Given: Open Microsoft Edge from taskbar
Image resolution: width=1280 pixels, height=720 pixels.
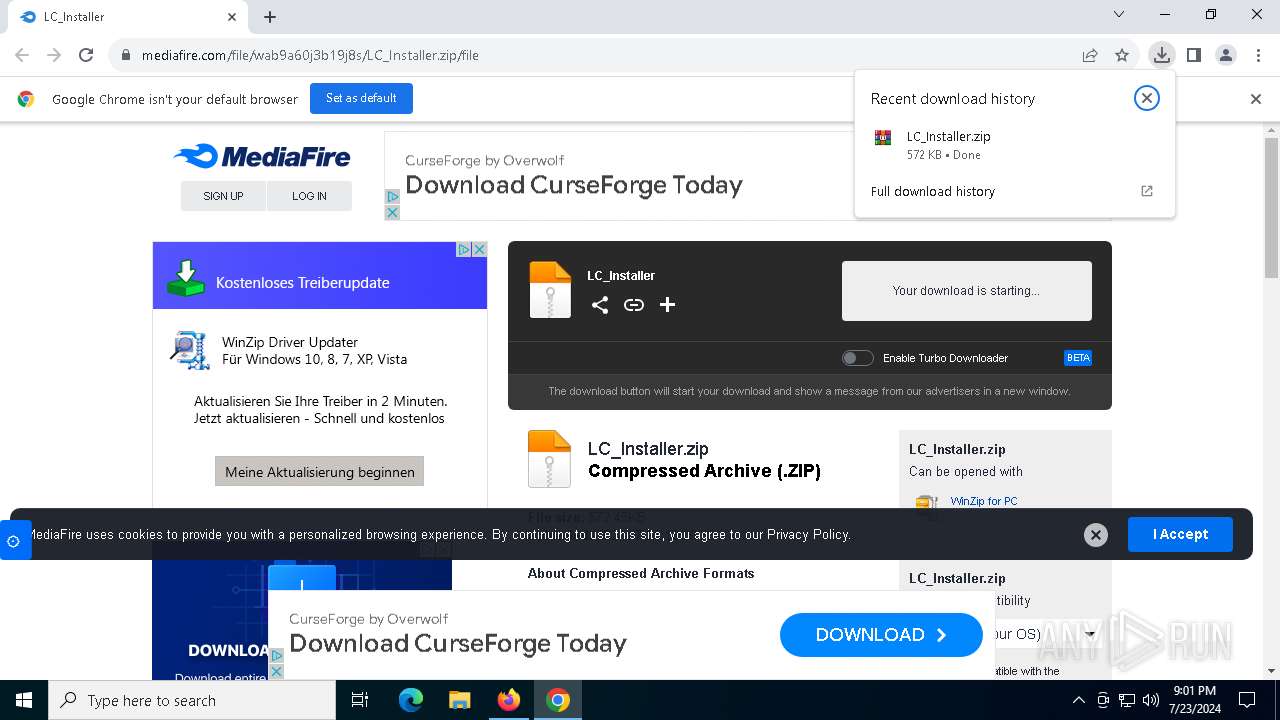Looking at the screenshot, I should click(411, 700).
